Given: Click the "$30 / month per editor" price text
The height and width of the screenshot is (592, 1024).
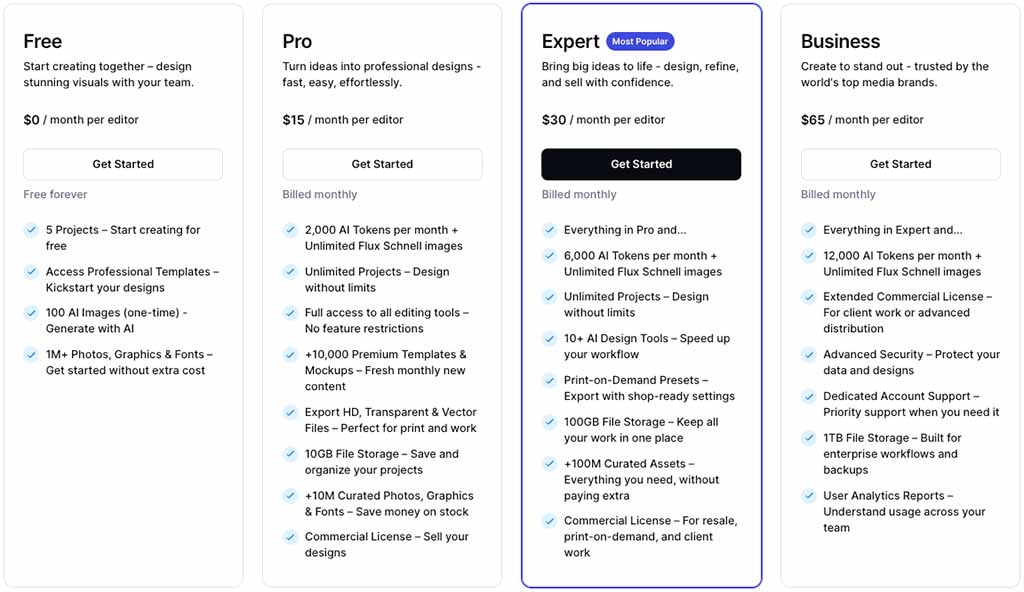Looking at the screenshot, I should coord(588,119).
